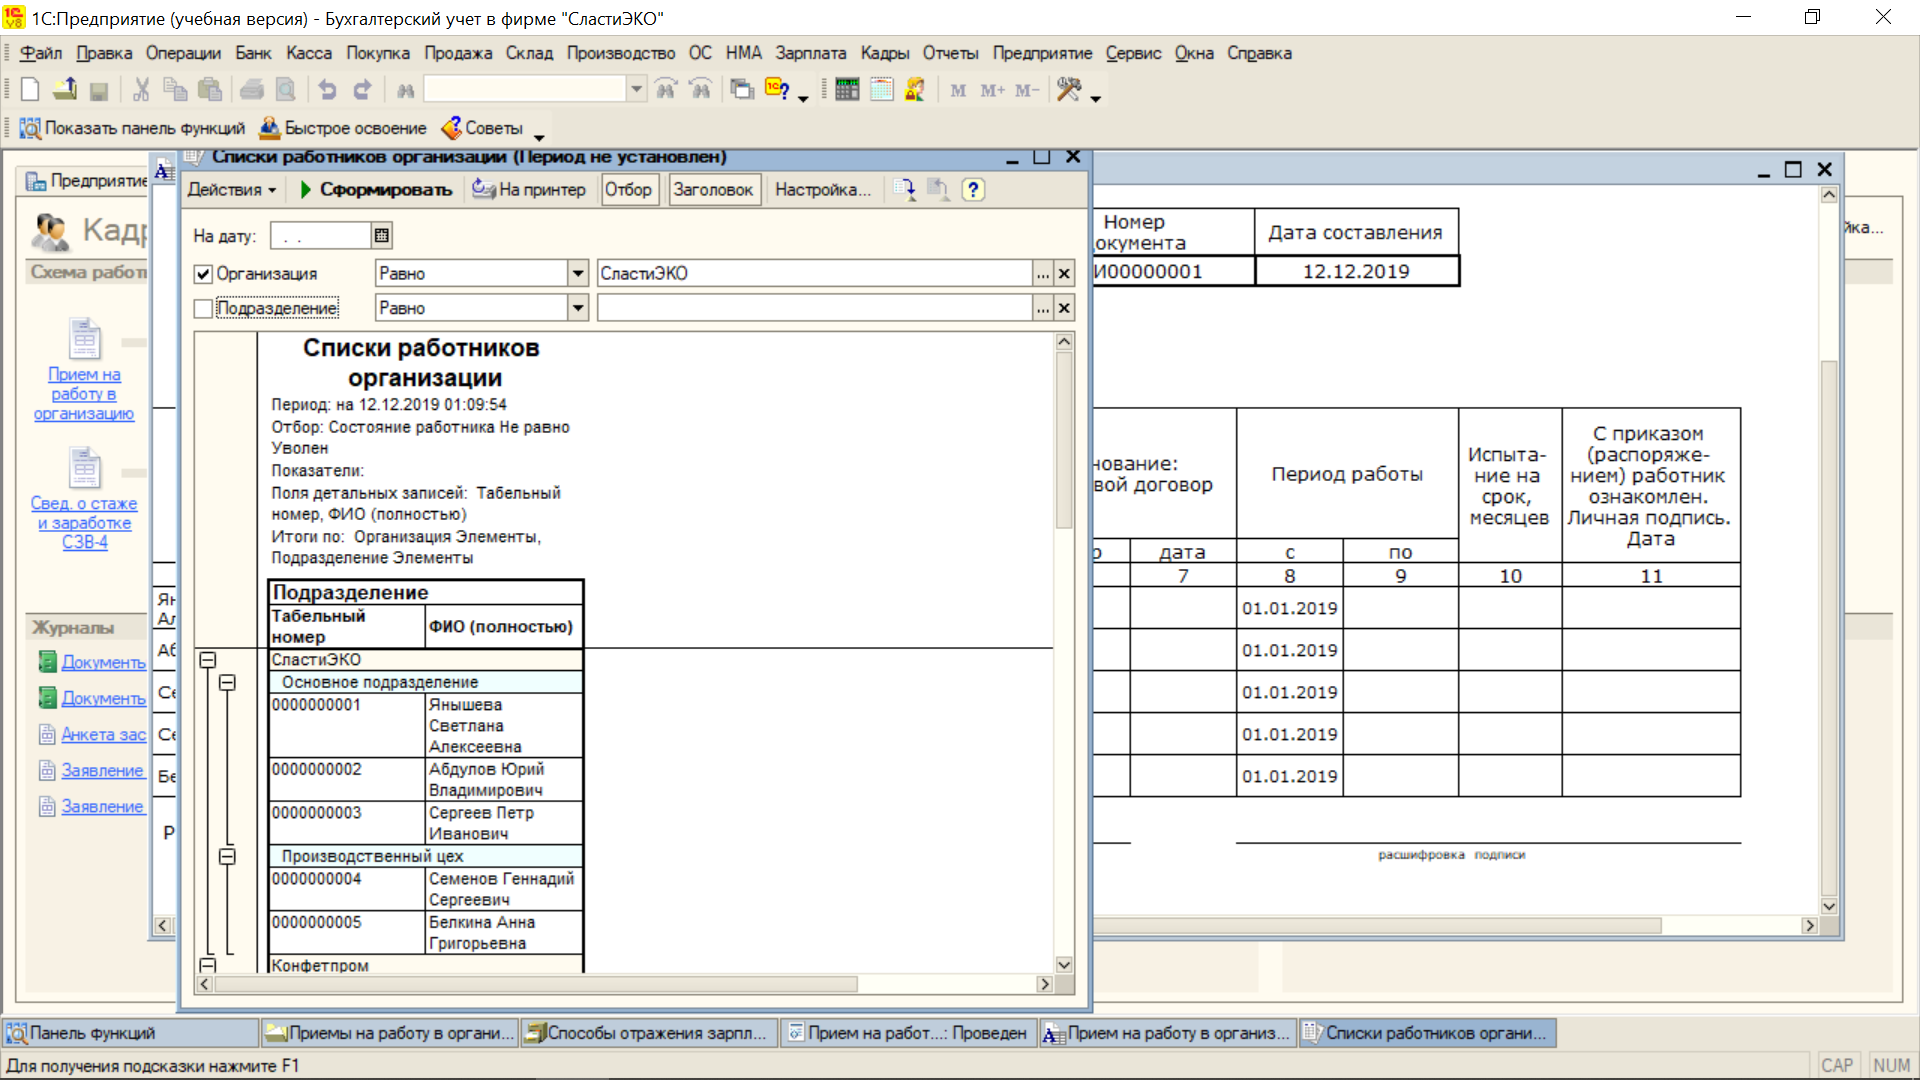
Task: Open the Зарплата menu
Action: [810, 53]
